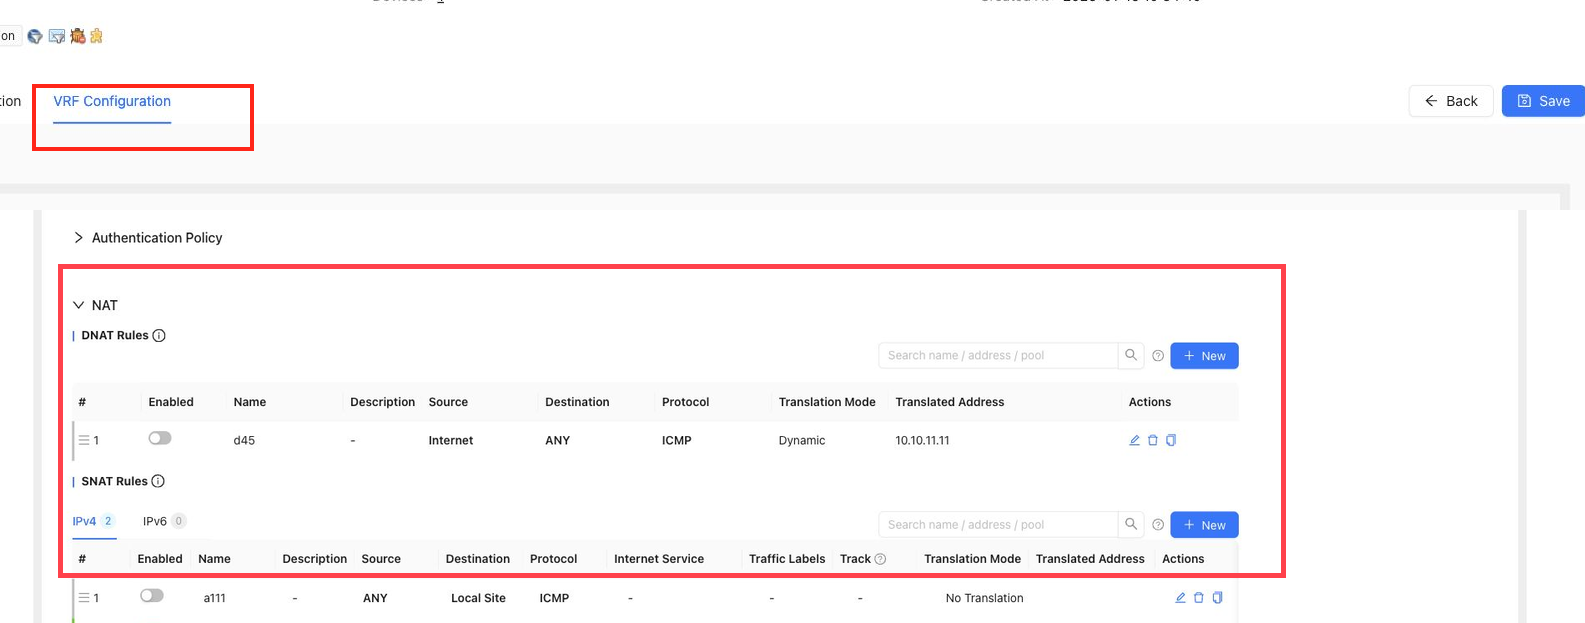Click the blue filter globe icon
Image resolution: width=1585 pixels, height=623 pixels.
pyautogui.click(x=35, y=36)
